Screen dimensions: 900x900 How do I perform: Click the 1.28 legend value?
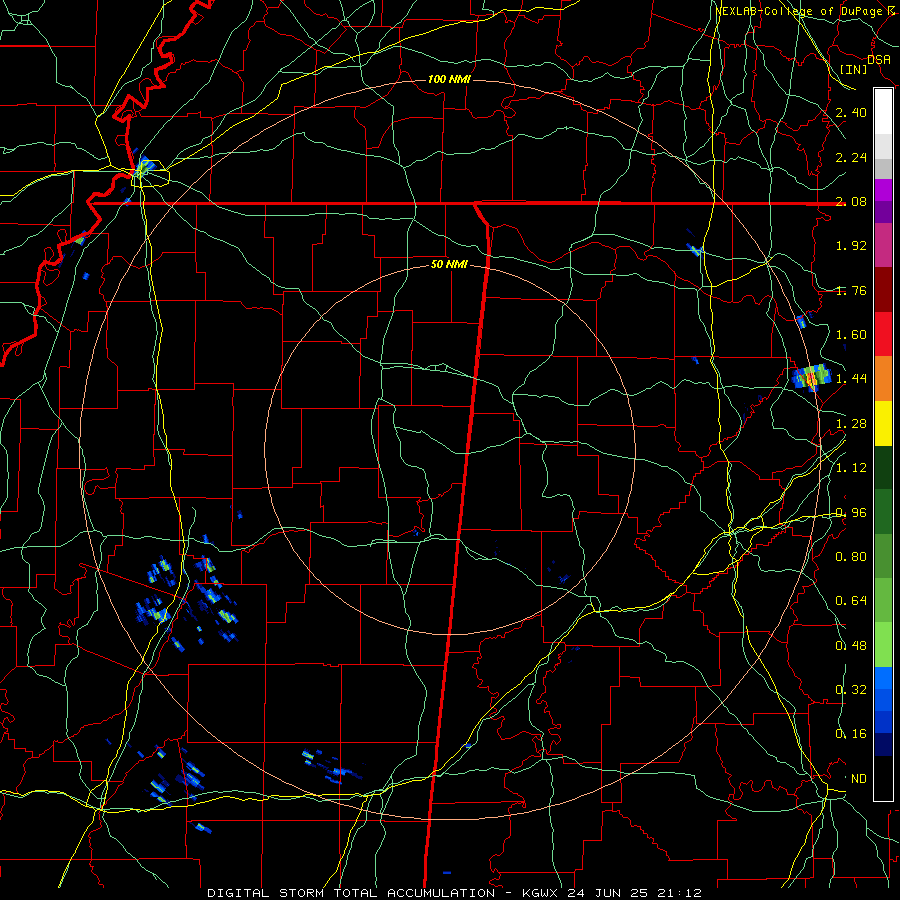point(851,424)
